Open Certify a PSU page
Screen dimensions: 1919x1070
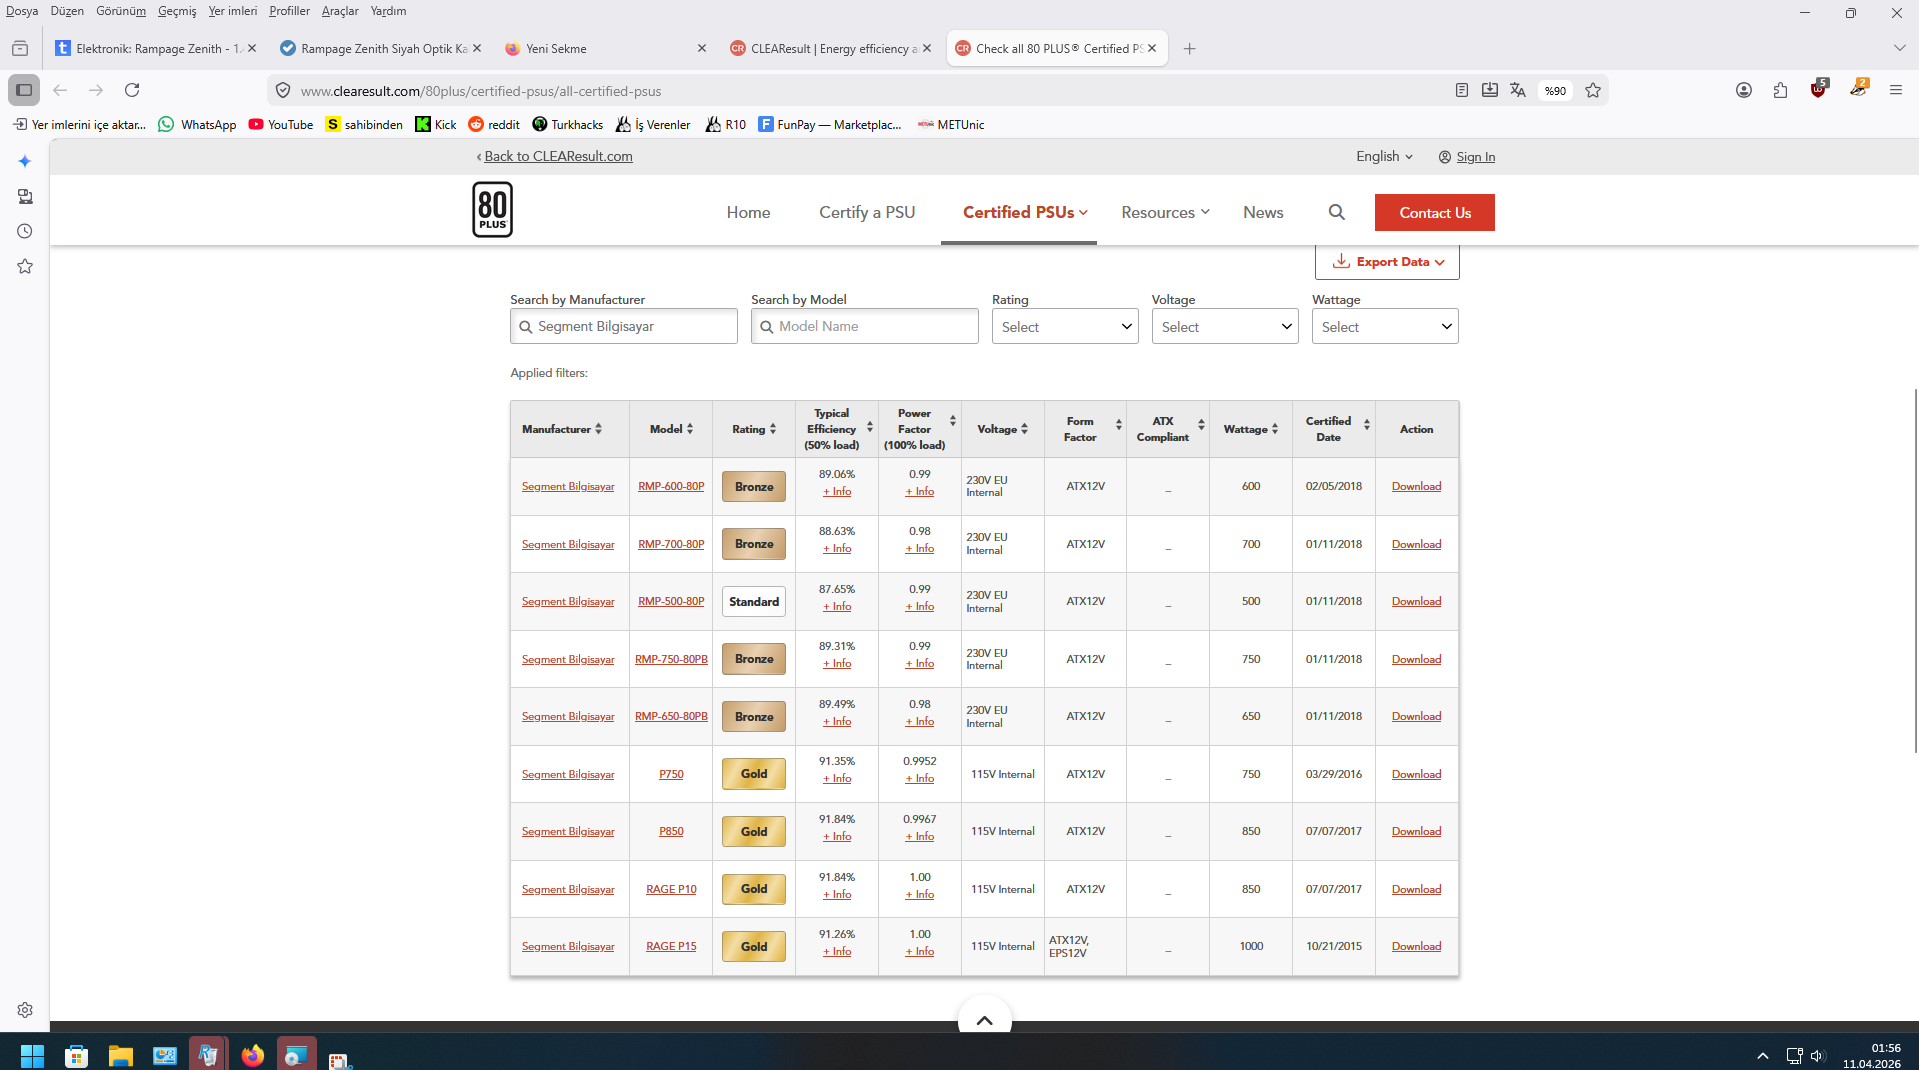click(x=867, y=212)
